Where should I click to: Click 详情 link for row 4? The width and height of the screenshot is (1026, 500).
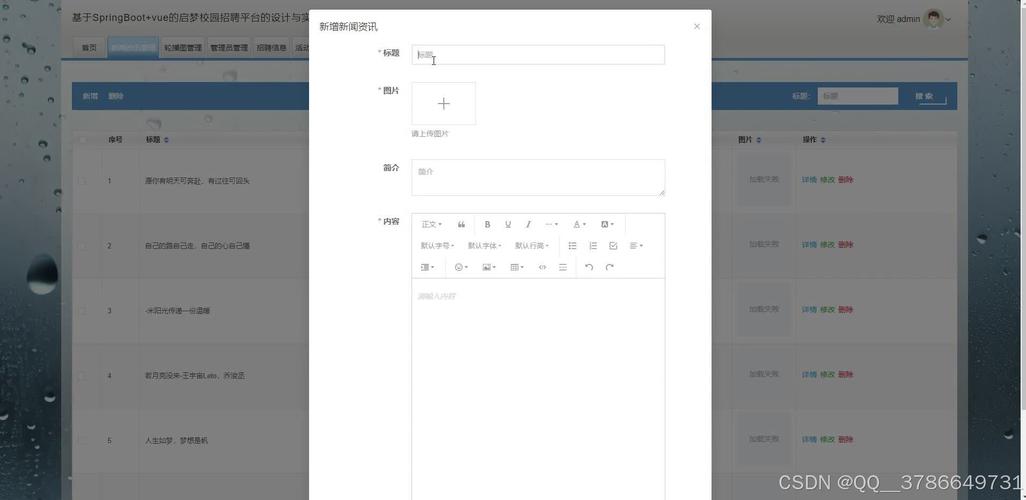pyautogui.click(x=809, y=374)
